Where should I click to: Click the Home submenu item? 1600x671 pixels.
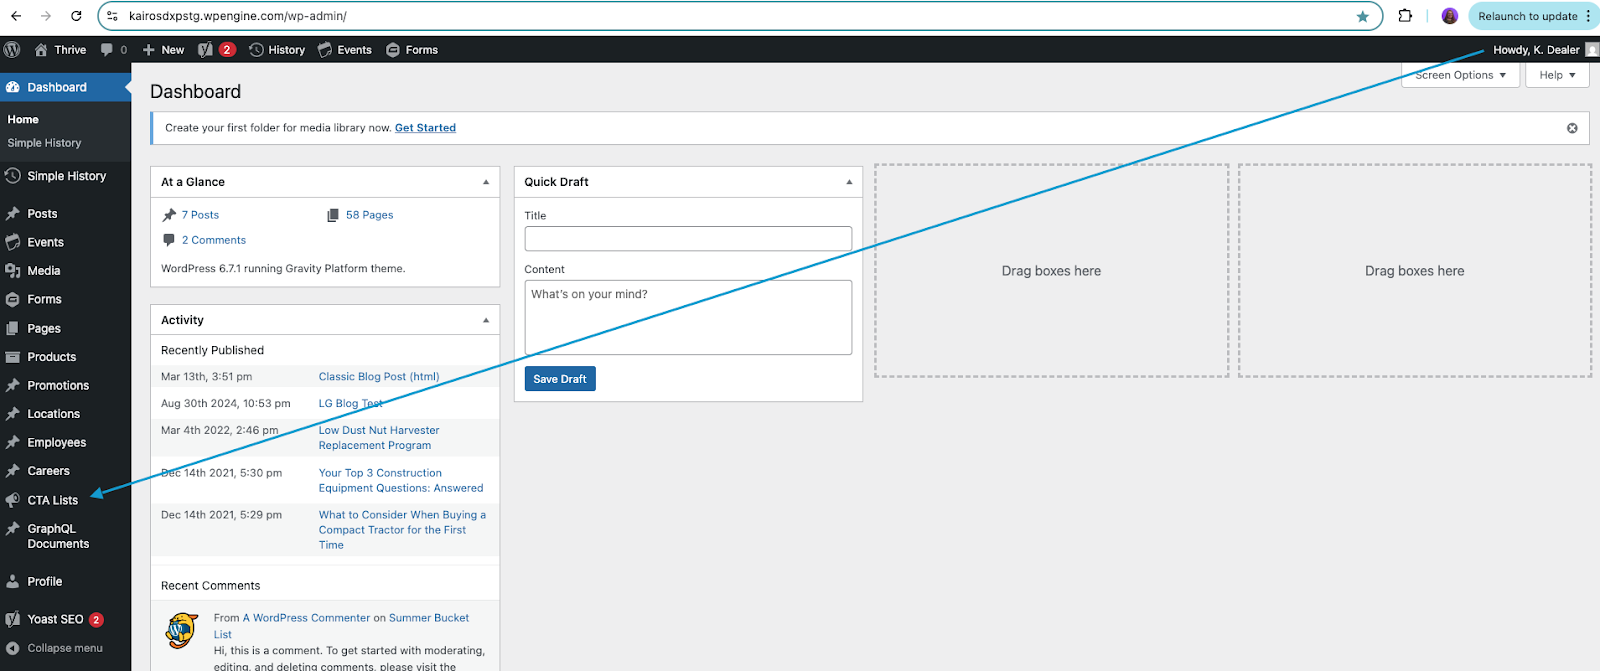tap(23, 119)
